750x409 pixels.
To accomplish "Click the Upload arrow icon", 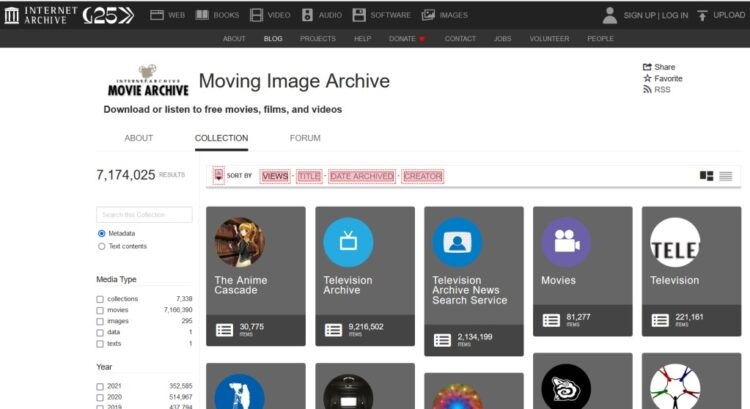I will click(702, 15).
